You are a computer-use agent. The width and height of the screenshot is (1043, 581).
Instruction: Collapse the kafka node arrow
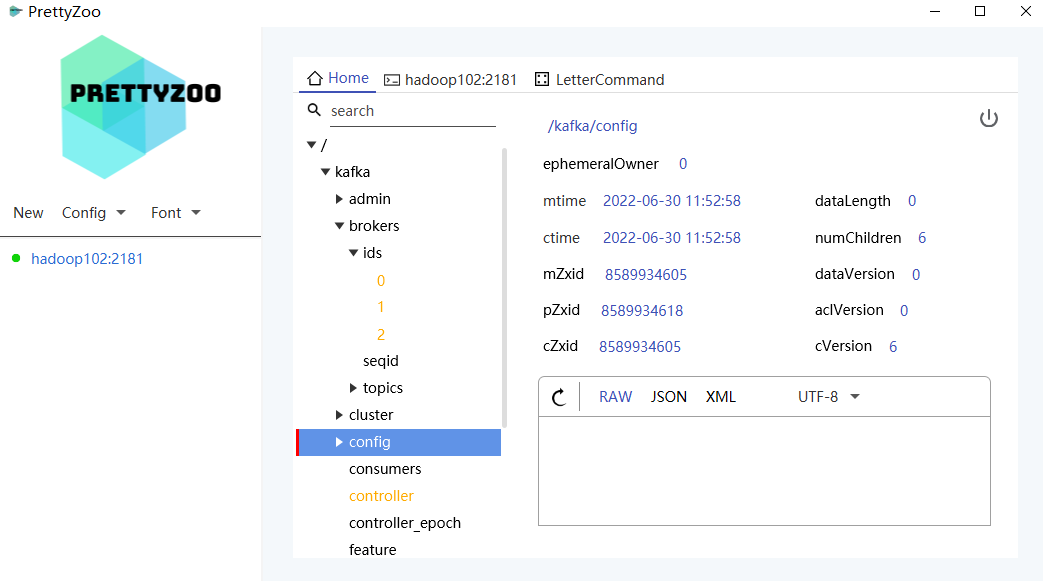325,172
